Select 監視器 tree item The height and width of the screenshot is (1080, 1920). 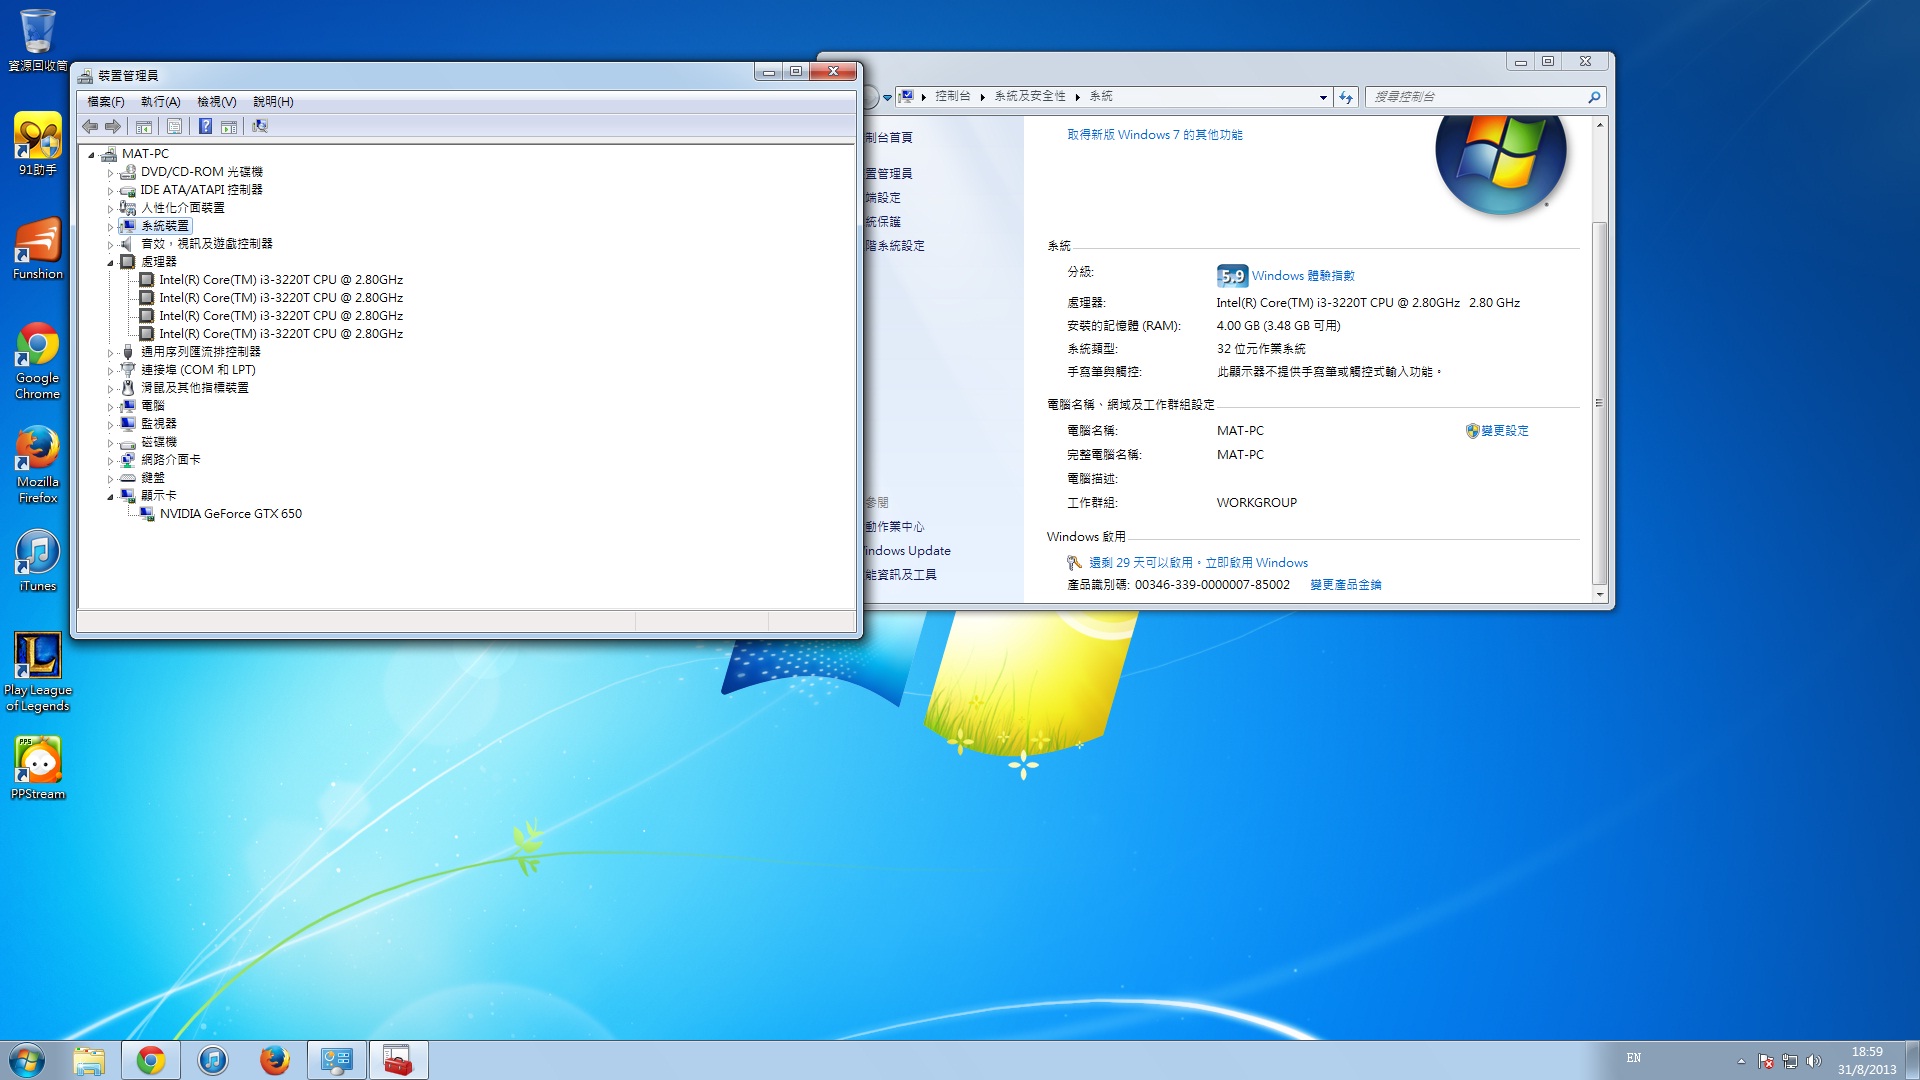(158, 424)
